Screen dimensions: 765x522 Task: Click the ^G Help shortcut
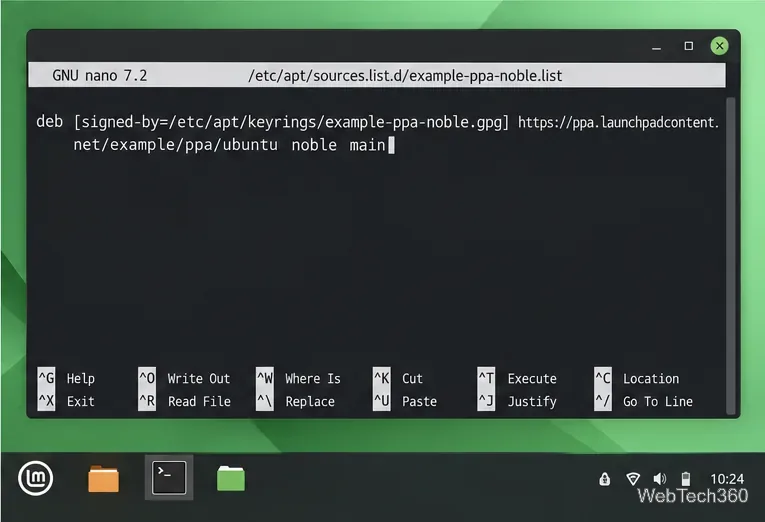(66, 379)
